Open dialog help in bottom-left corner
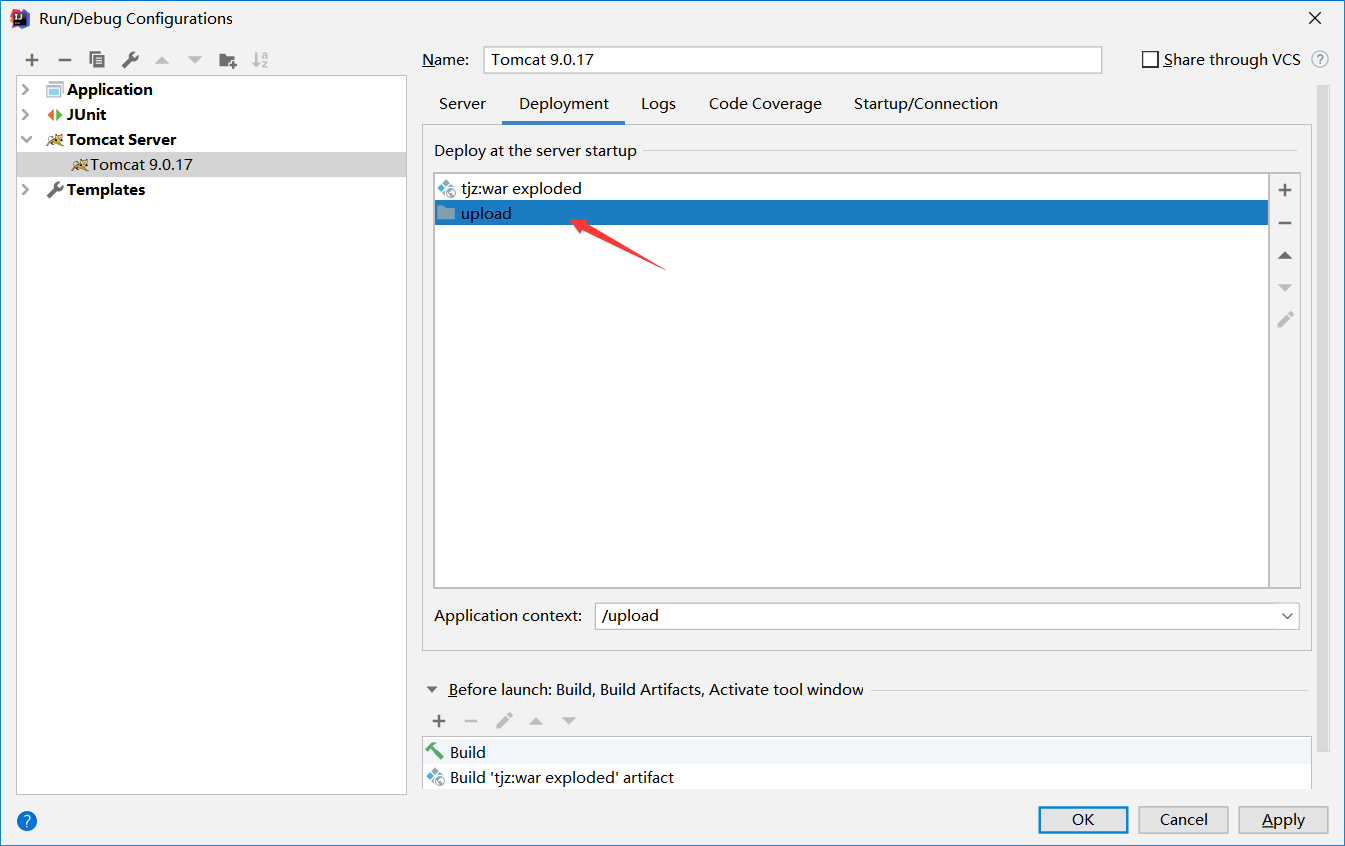 (x=27, y=821)
